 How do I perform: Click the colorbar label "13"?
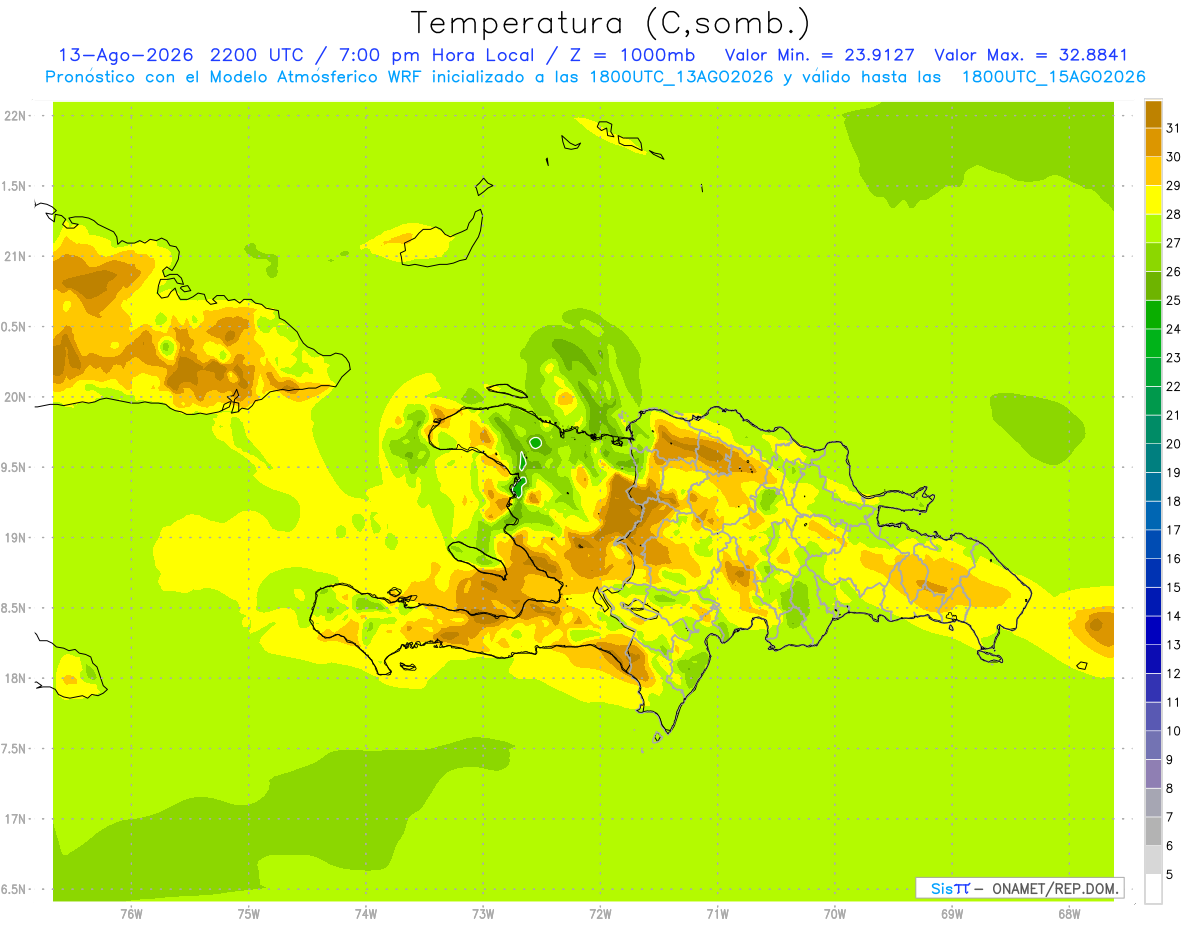pos(1174,645)
